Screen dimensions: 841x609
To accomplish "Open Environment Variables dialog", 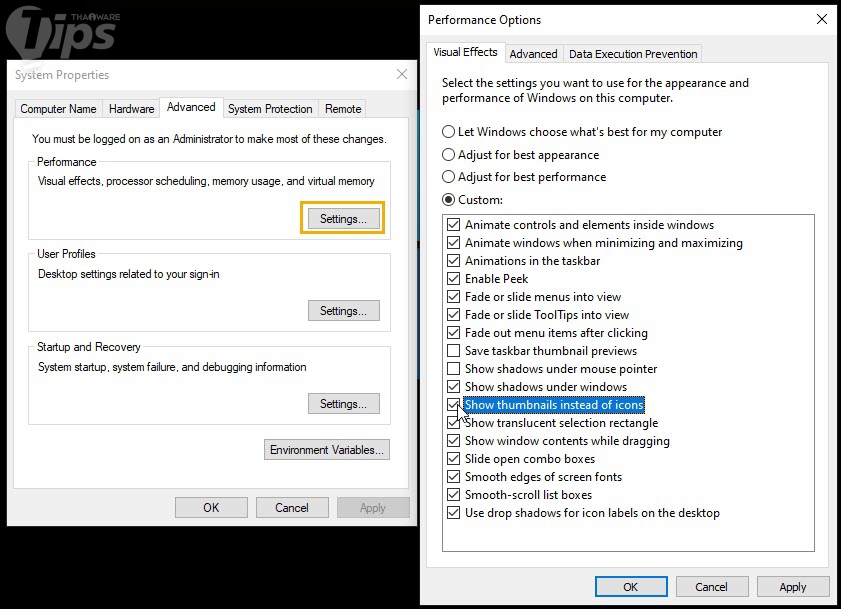I will pyautogui.click(x=327, y=450).
